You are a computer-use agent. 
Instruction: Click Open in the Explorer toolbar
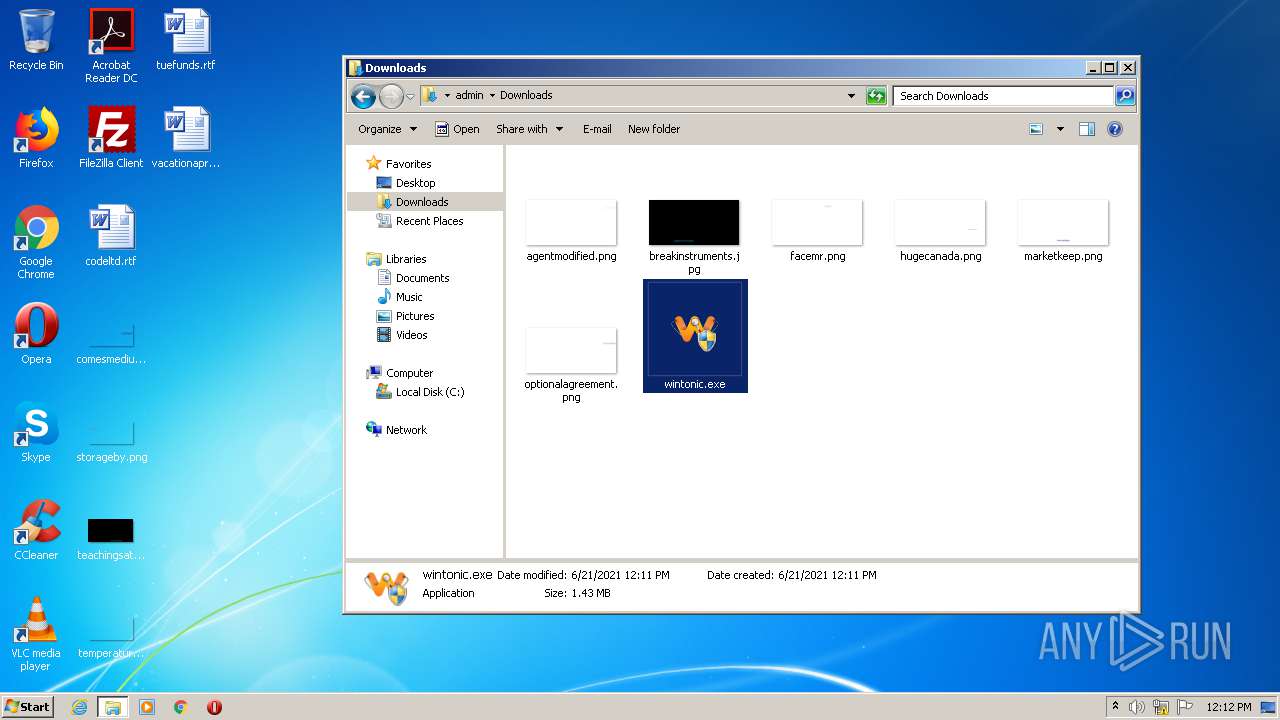(457, 129)
